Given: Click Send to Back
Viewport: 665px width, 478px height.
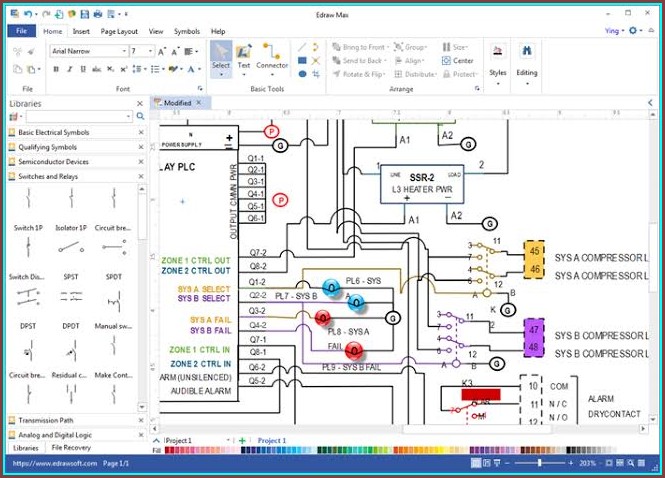Looking at the screenshot, I should pyautogui.click(x=359, y=61).
